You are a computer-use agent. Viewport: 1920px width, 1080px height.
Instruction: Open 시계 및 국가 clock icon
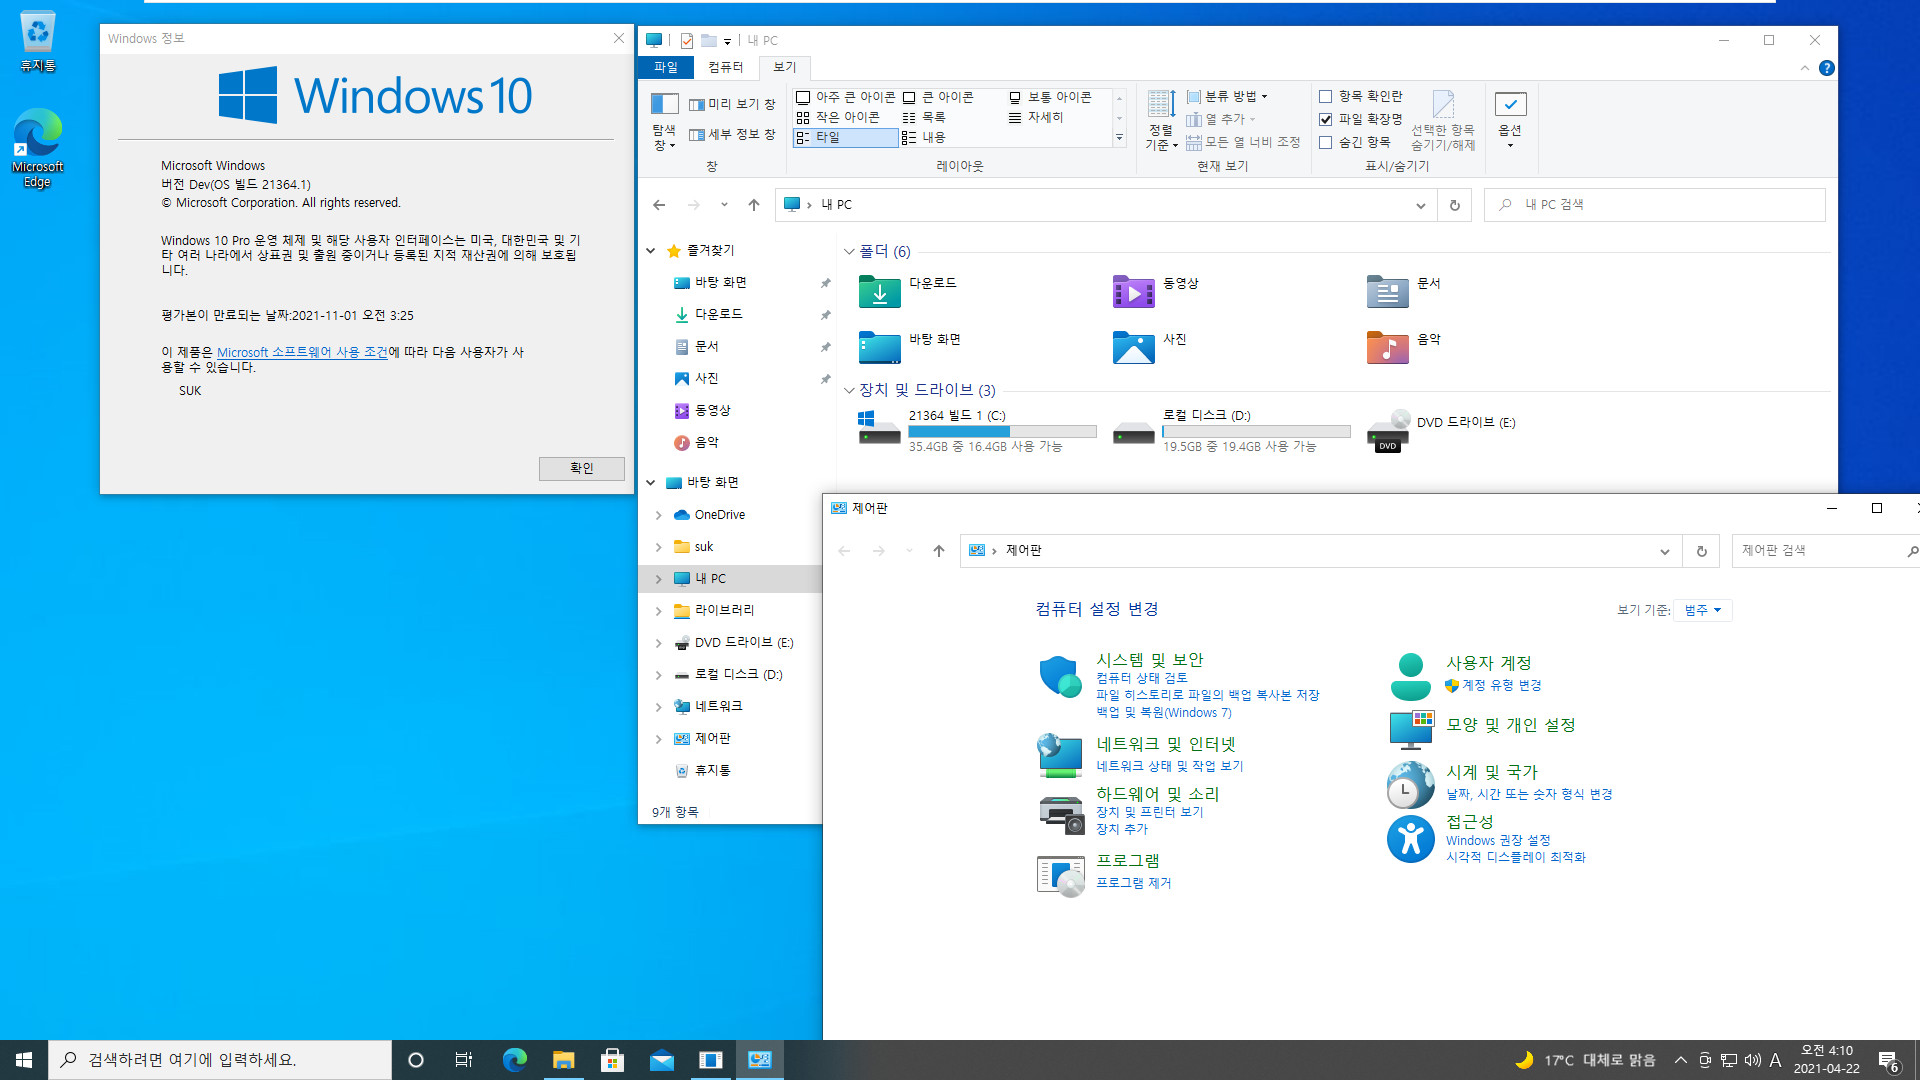[1411, 785]
